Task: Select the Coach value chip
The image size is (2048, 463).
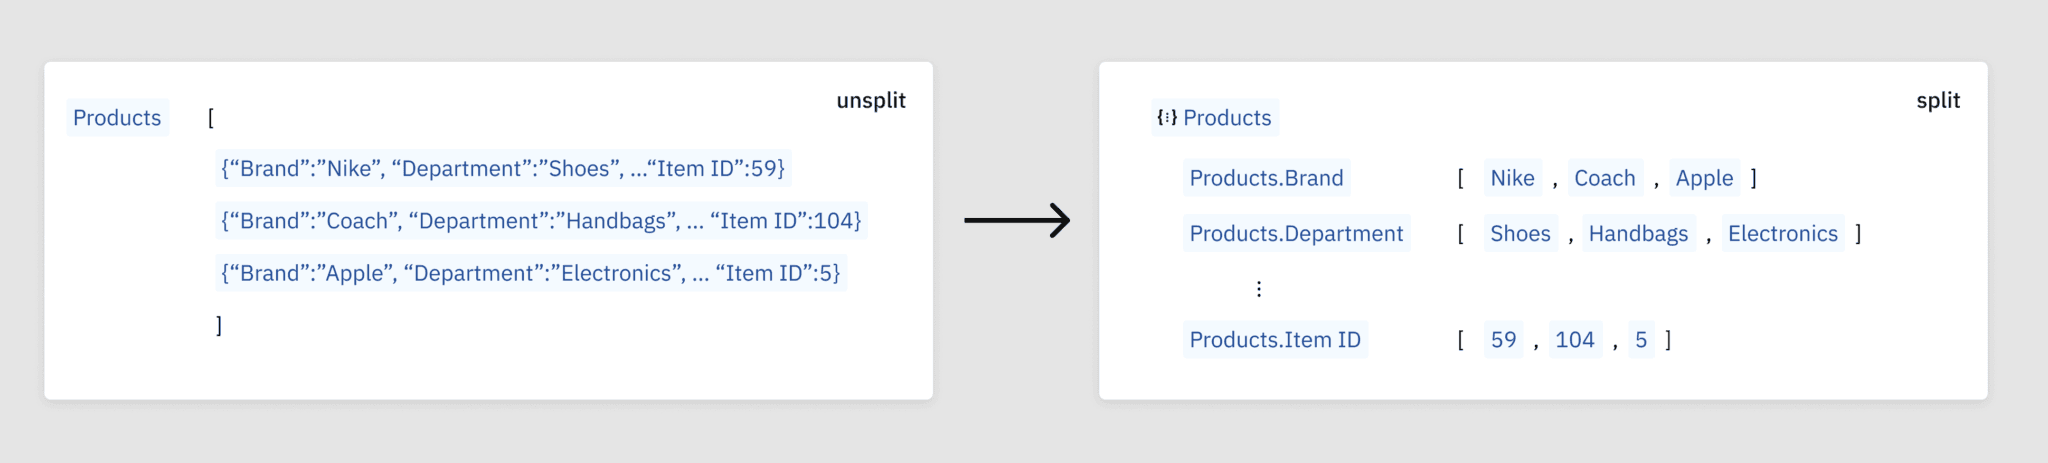Action: point(1604,178)
